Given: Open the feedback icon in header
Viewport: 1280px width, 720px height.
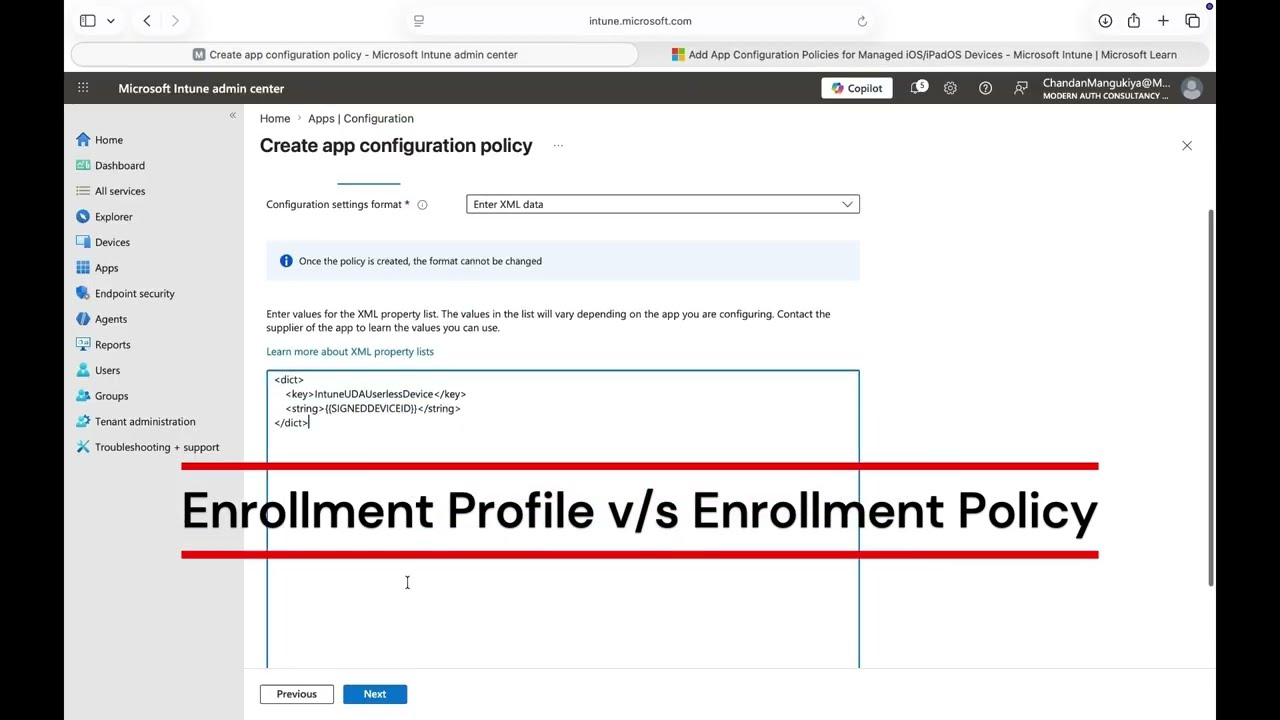Looking at the screenshot, I should 1020,88.
